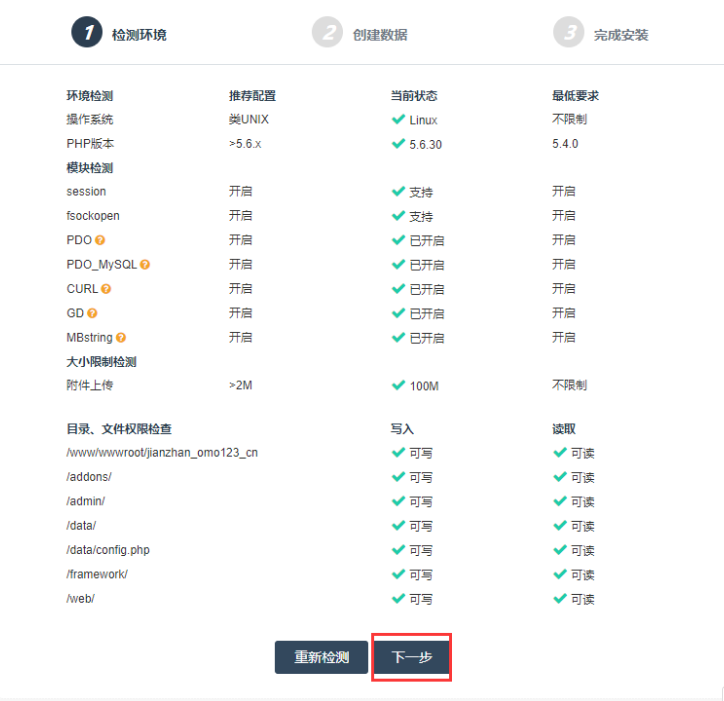Screen dimensions: 724x701
Task: Click the /web/ 可读 checkmark
Action: click(560, 598)
